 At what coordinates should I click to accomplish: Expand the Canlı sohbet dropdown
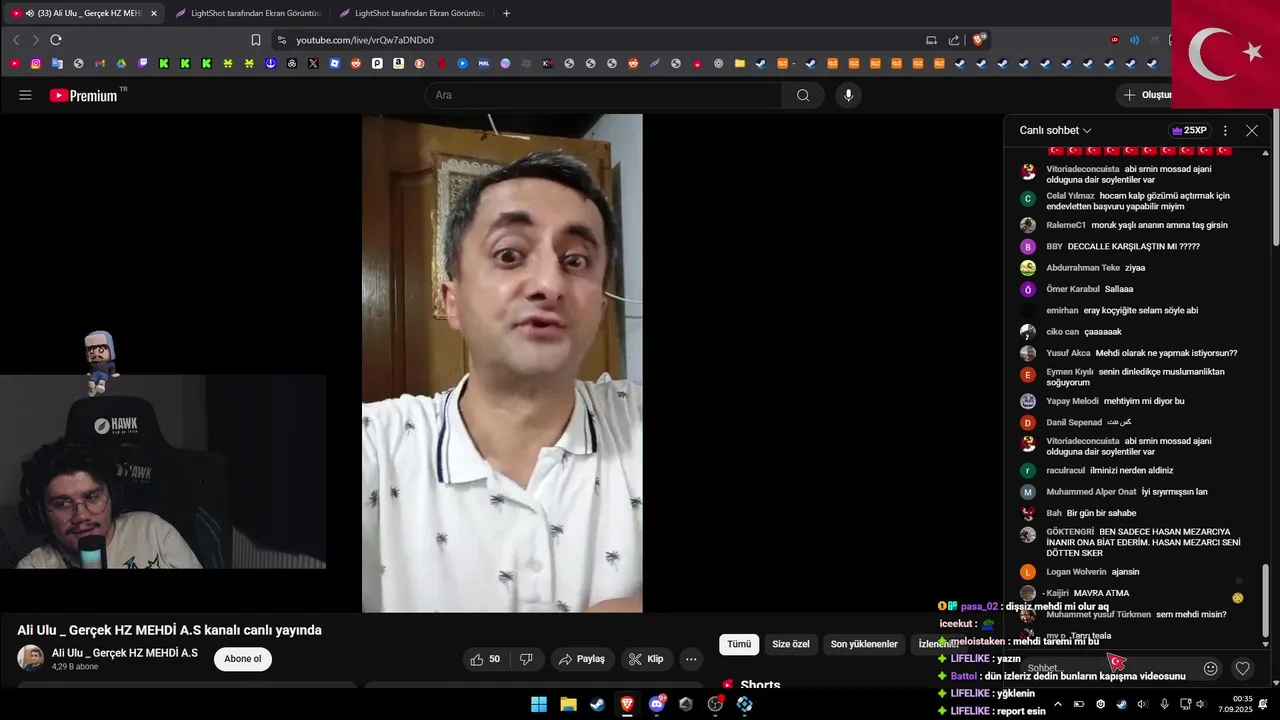click(1055, 130)
